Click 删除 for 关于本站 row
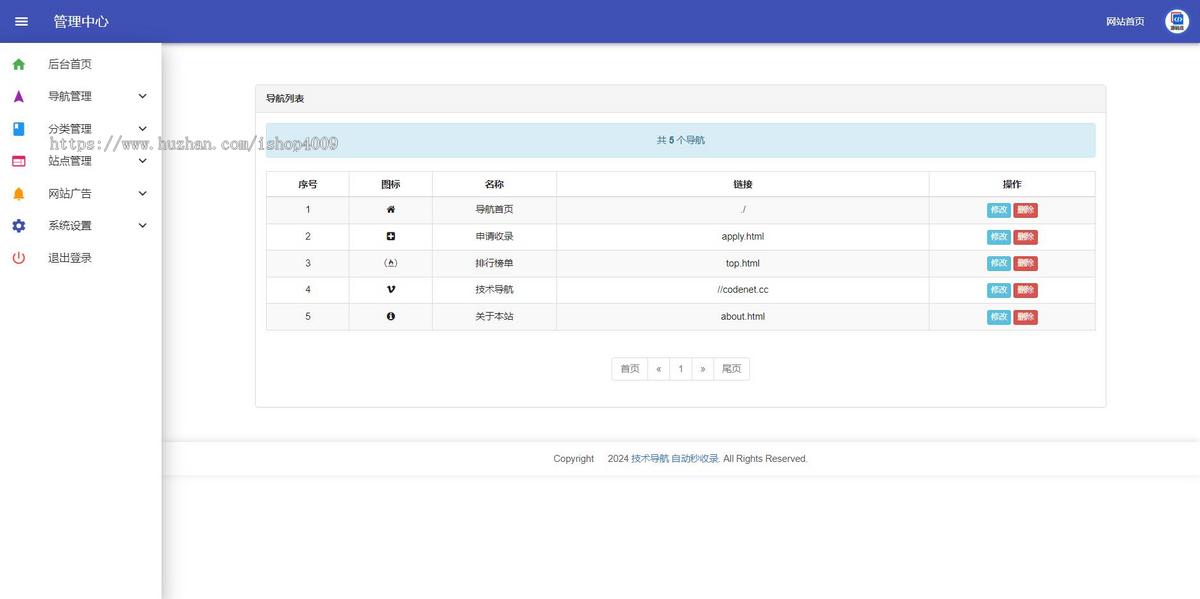1200x599 pixels. pos(1025,317)
